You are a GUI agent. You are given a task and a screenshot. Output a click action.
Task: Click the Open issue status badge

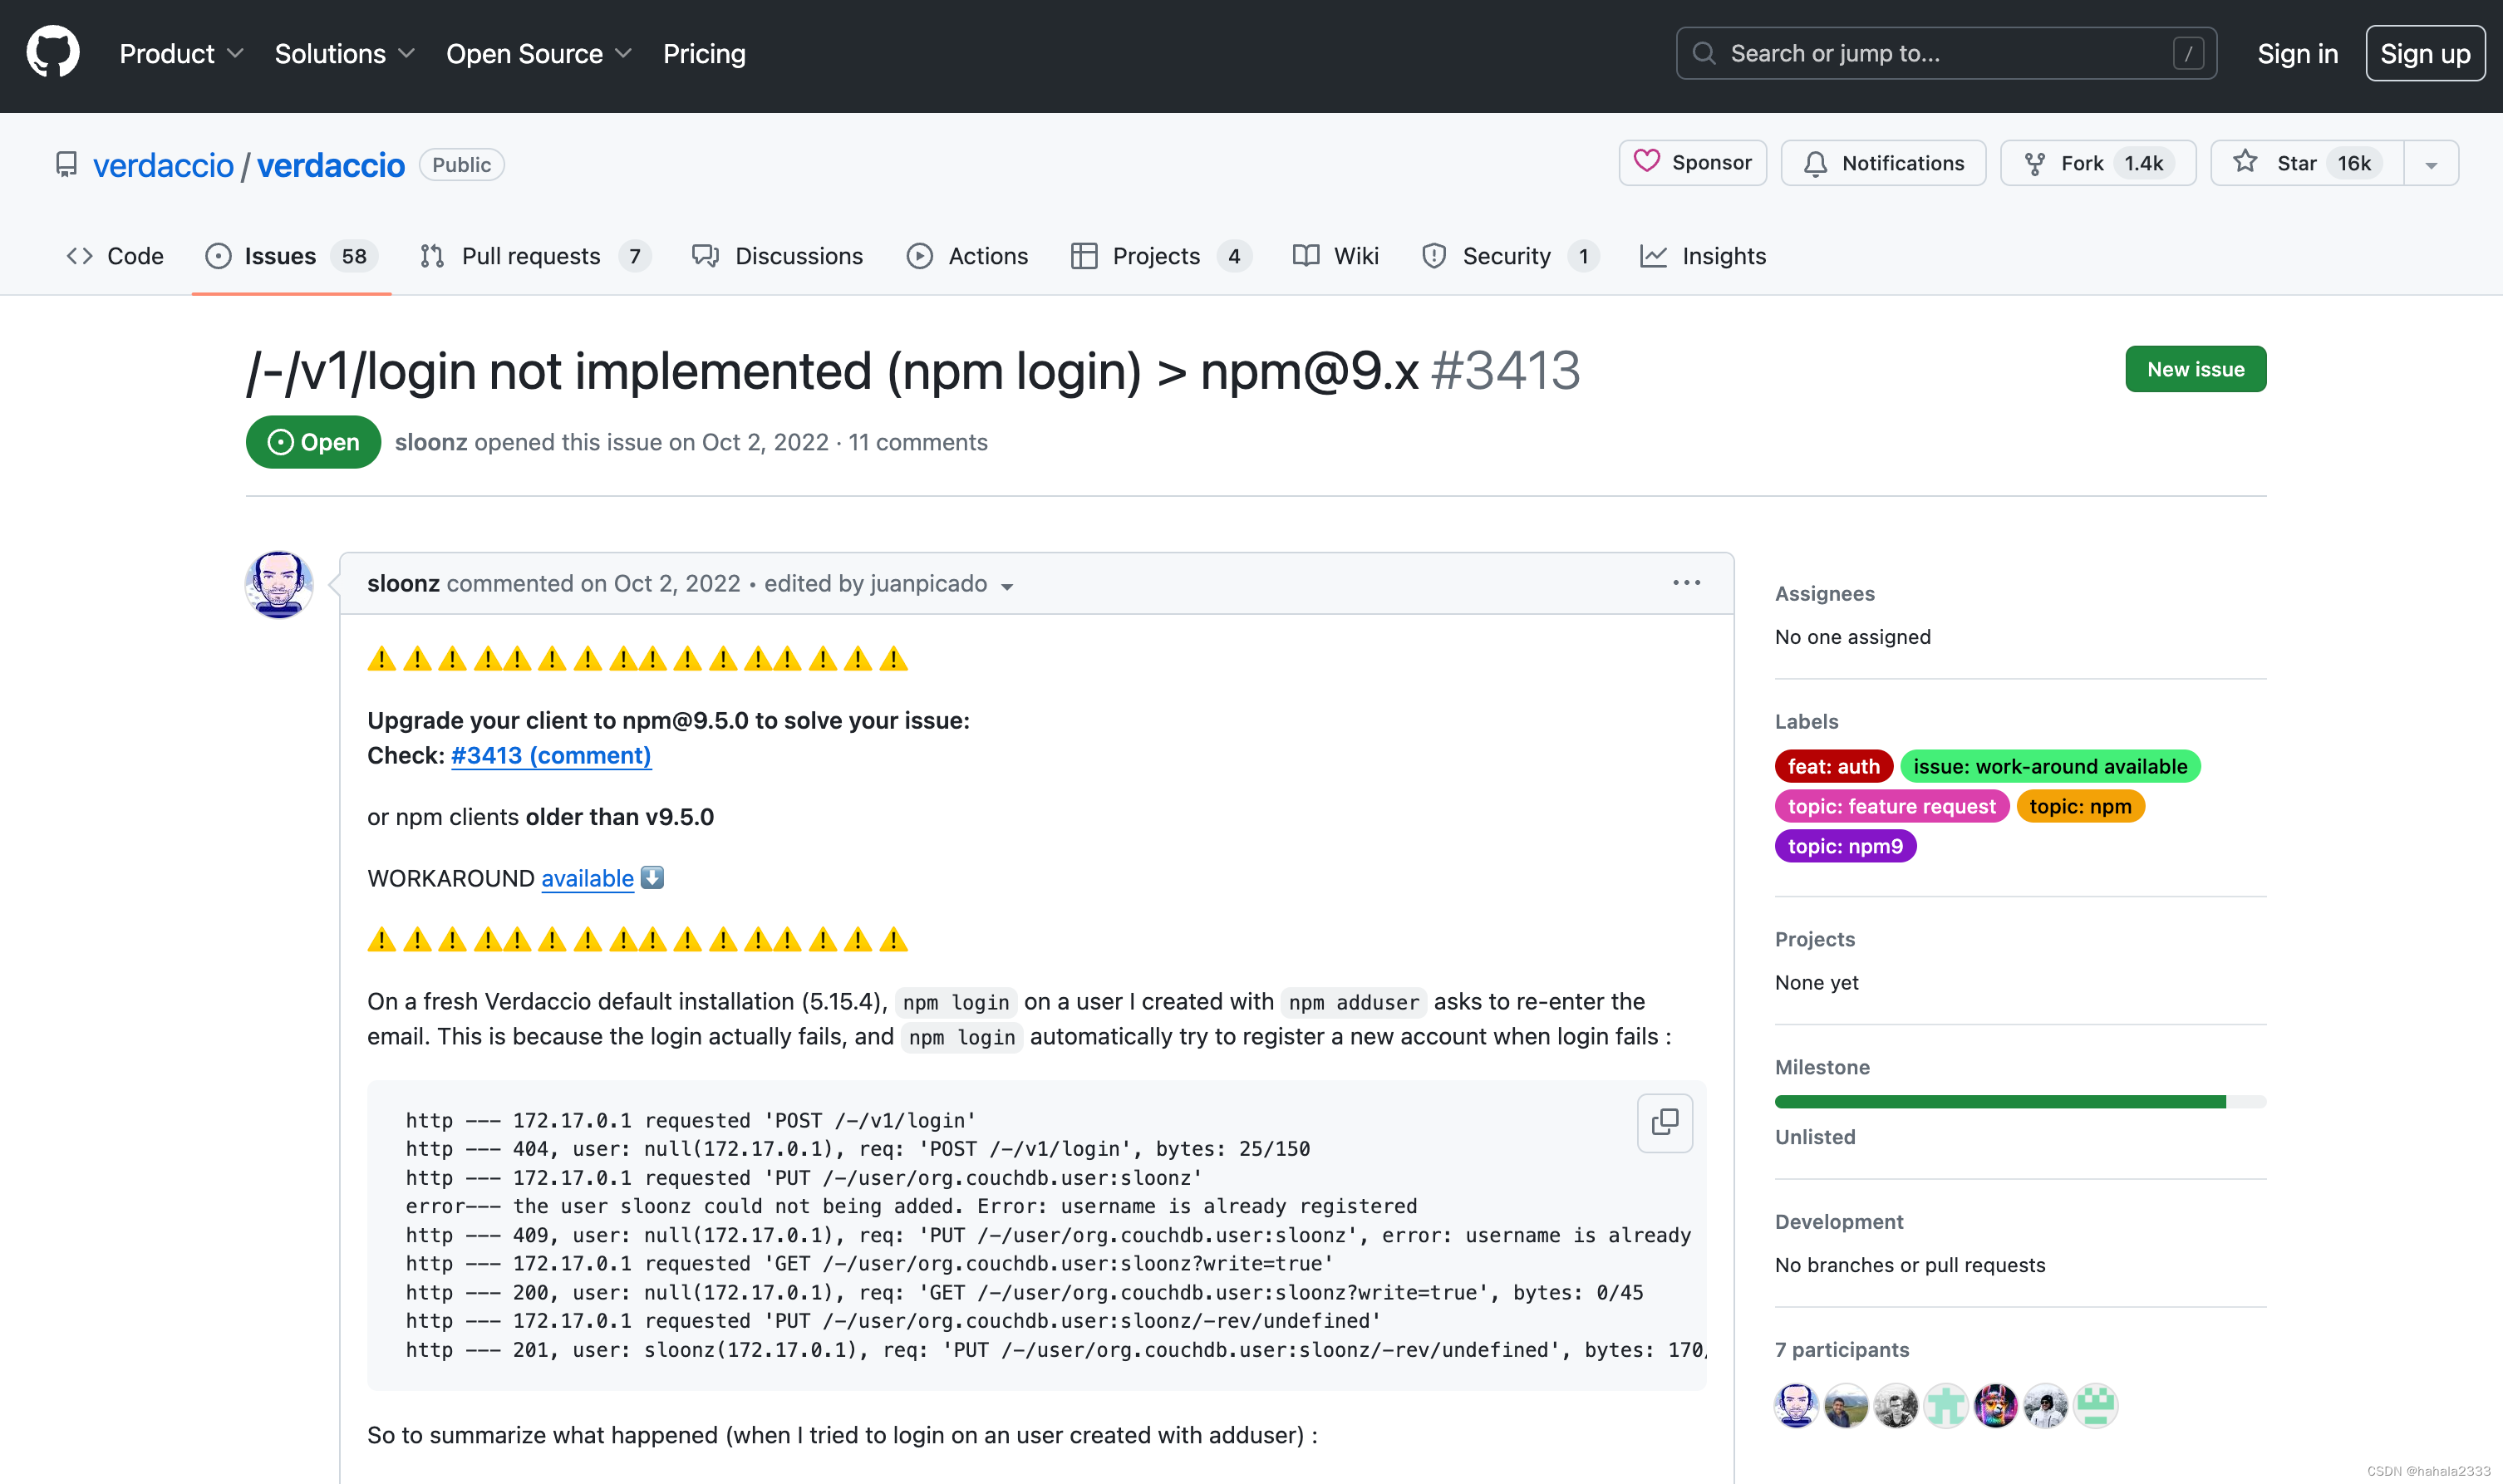point(313,442)
